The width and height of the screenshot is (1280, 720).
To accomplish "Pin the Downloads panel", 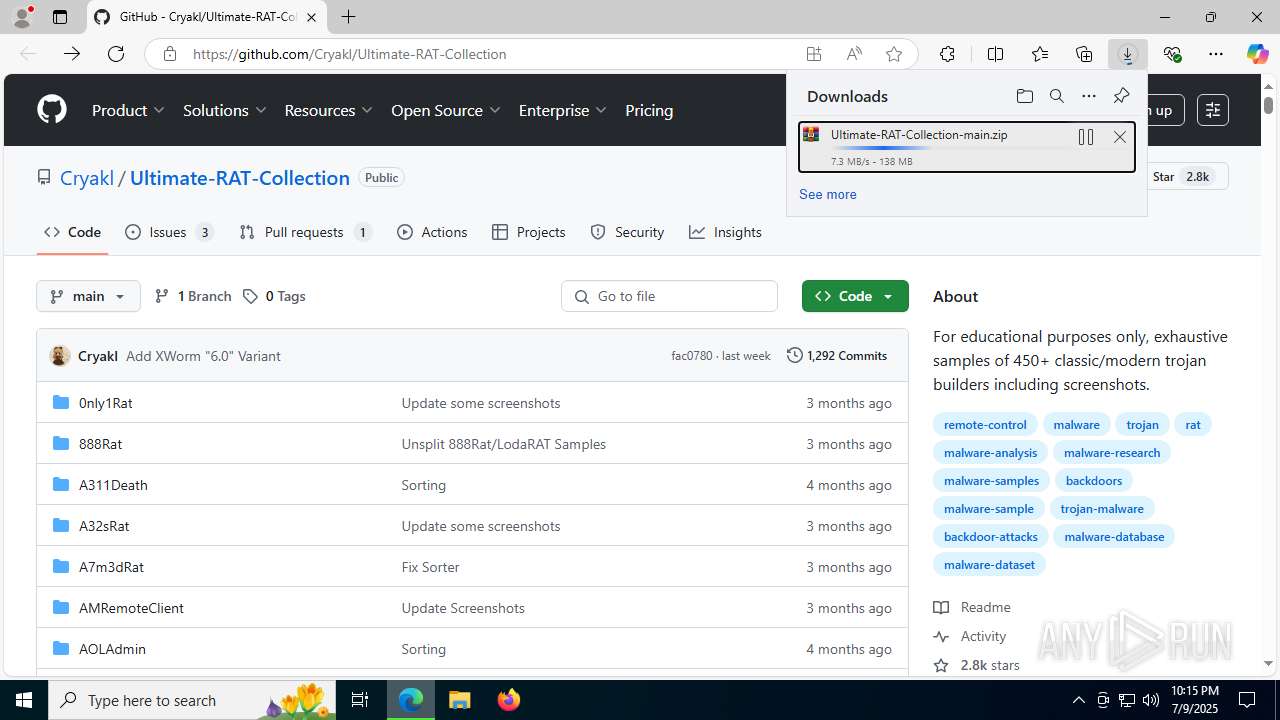I will (1121, 96).
